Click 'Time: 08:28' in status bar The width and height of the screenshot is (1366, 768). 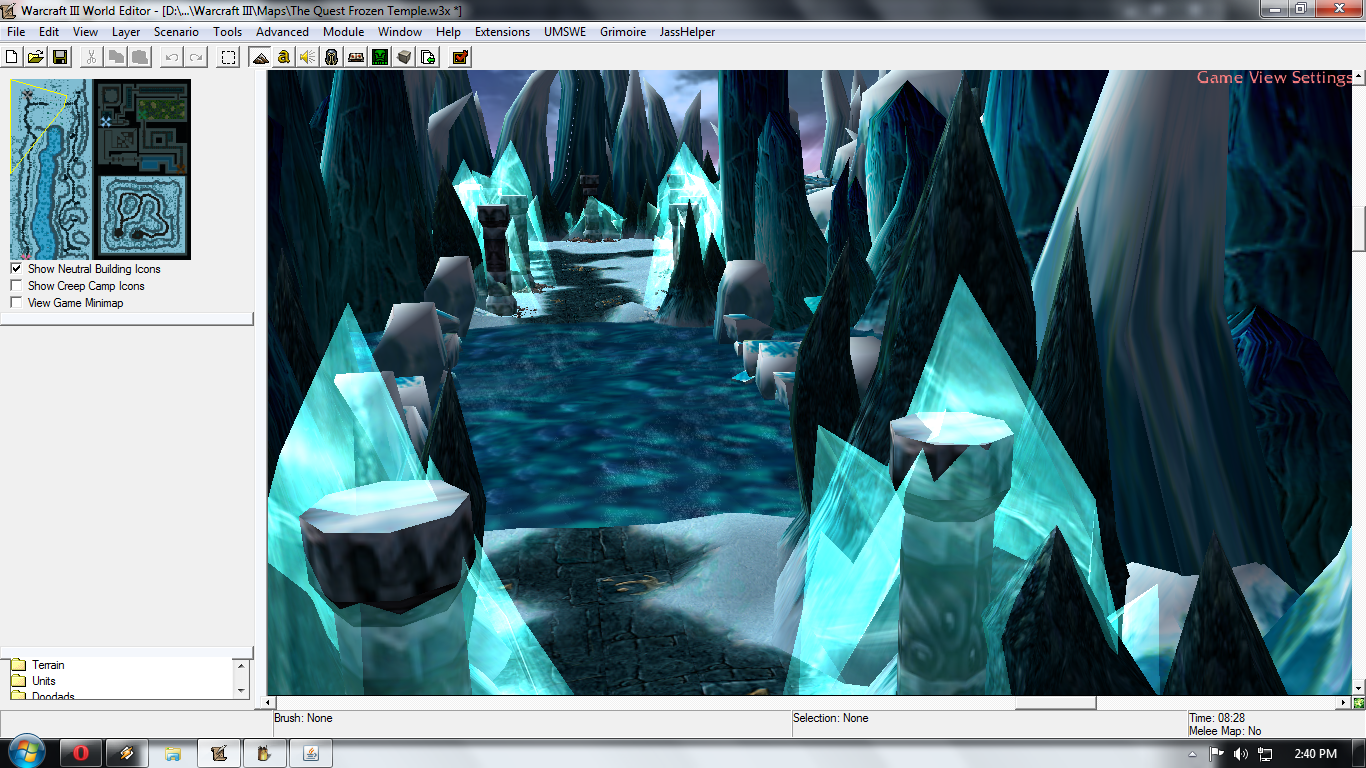[1217, 718]
